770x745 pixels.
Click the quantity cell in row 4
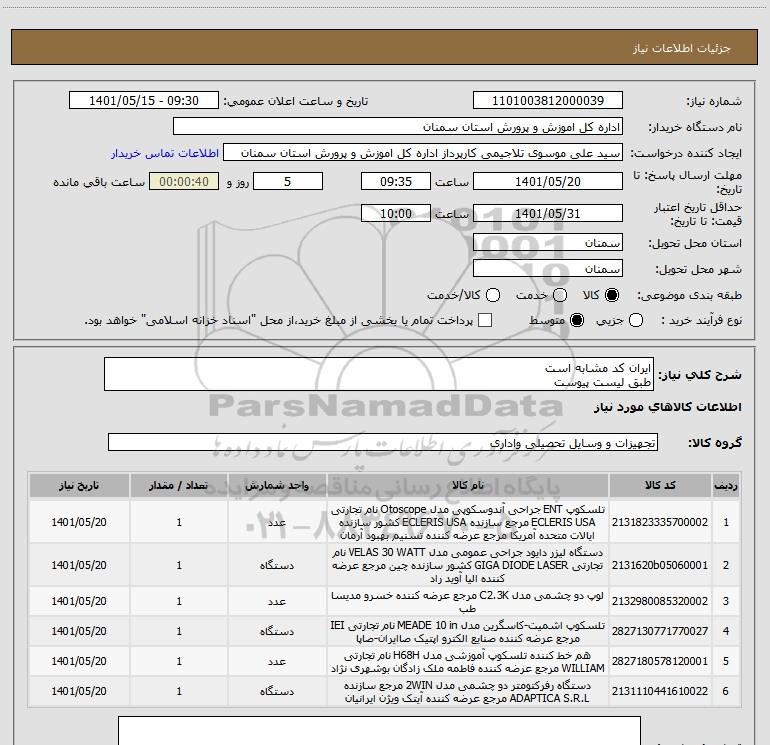coord(179,631)
